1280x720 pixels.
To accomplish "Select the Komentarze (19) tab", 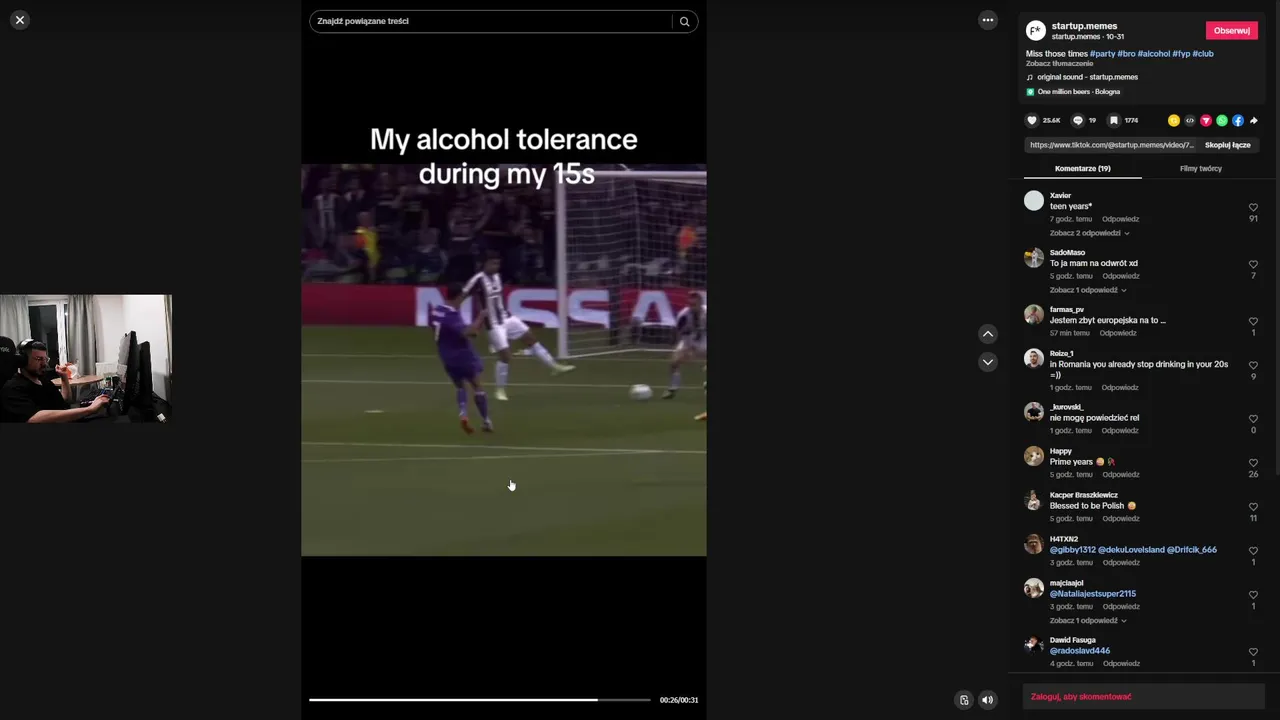I will 1082,169.
